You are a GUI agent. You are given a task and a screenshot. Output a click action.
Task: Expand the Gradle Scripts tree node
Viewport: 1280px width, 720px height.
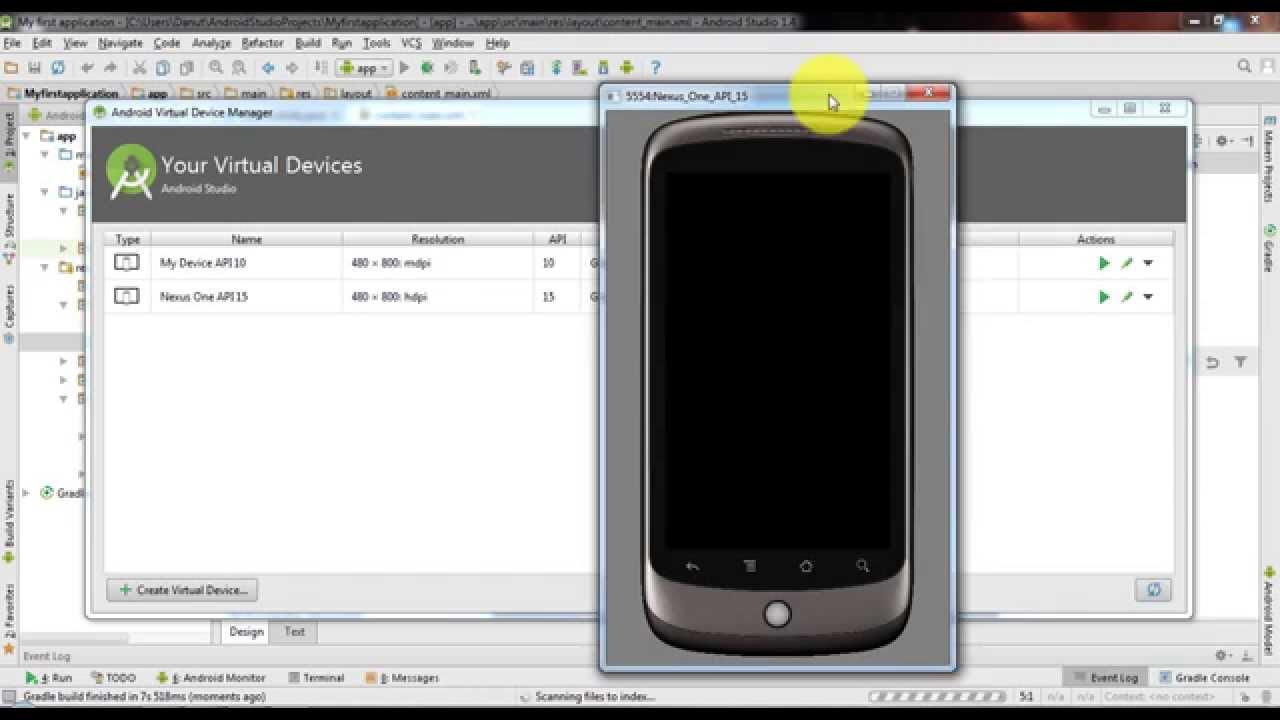[27, 493]
